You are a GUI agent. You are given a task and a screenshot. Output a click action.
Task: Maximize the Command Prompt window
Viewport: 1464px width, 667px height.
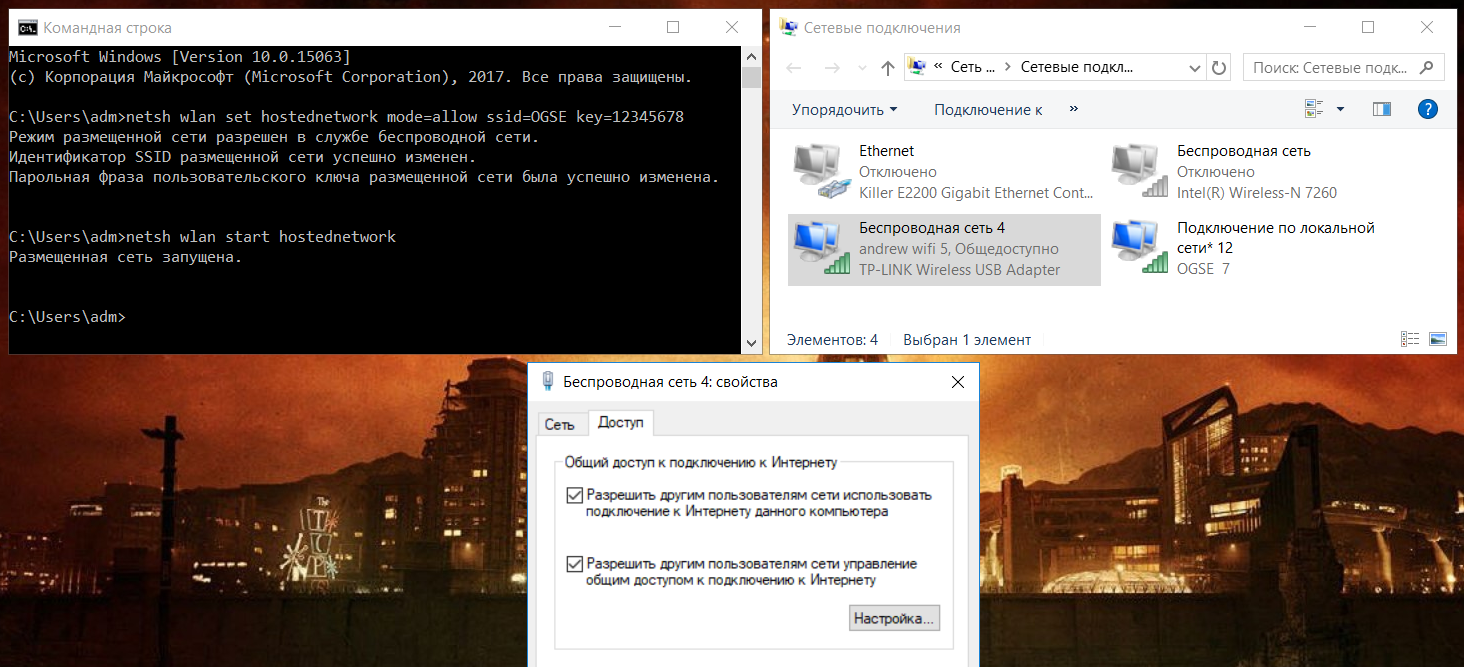coord(673,28)
